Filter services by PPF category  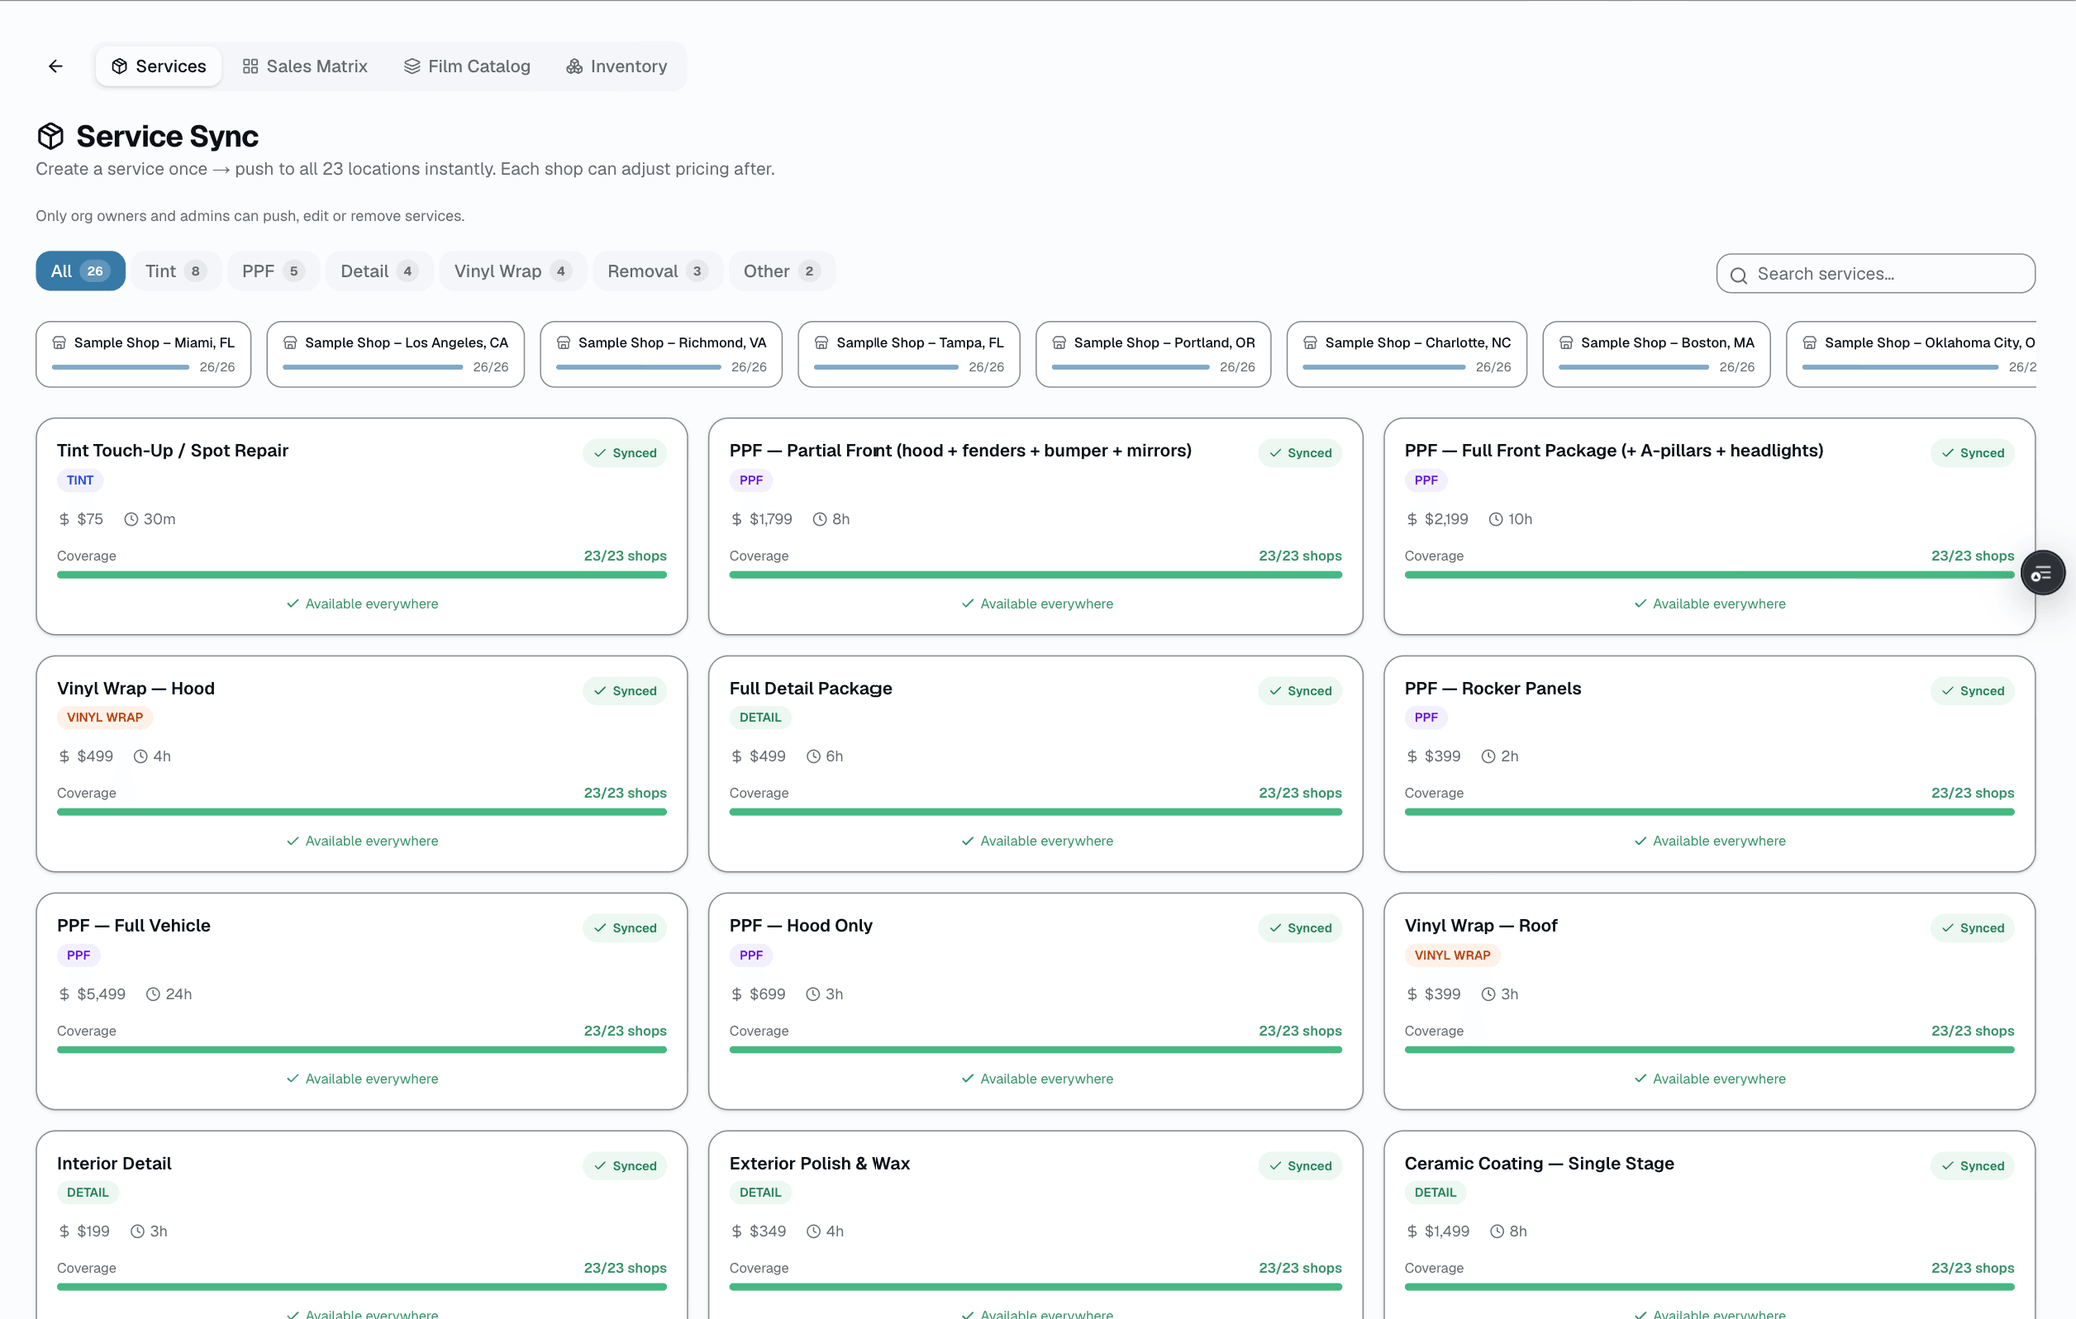[x=273, y=271]
